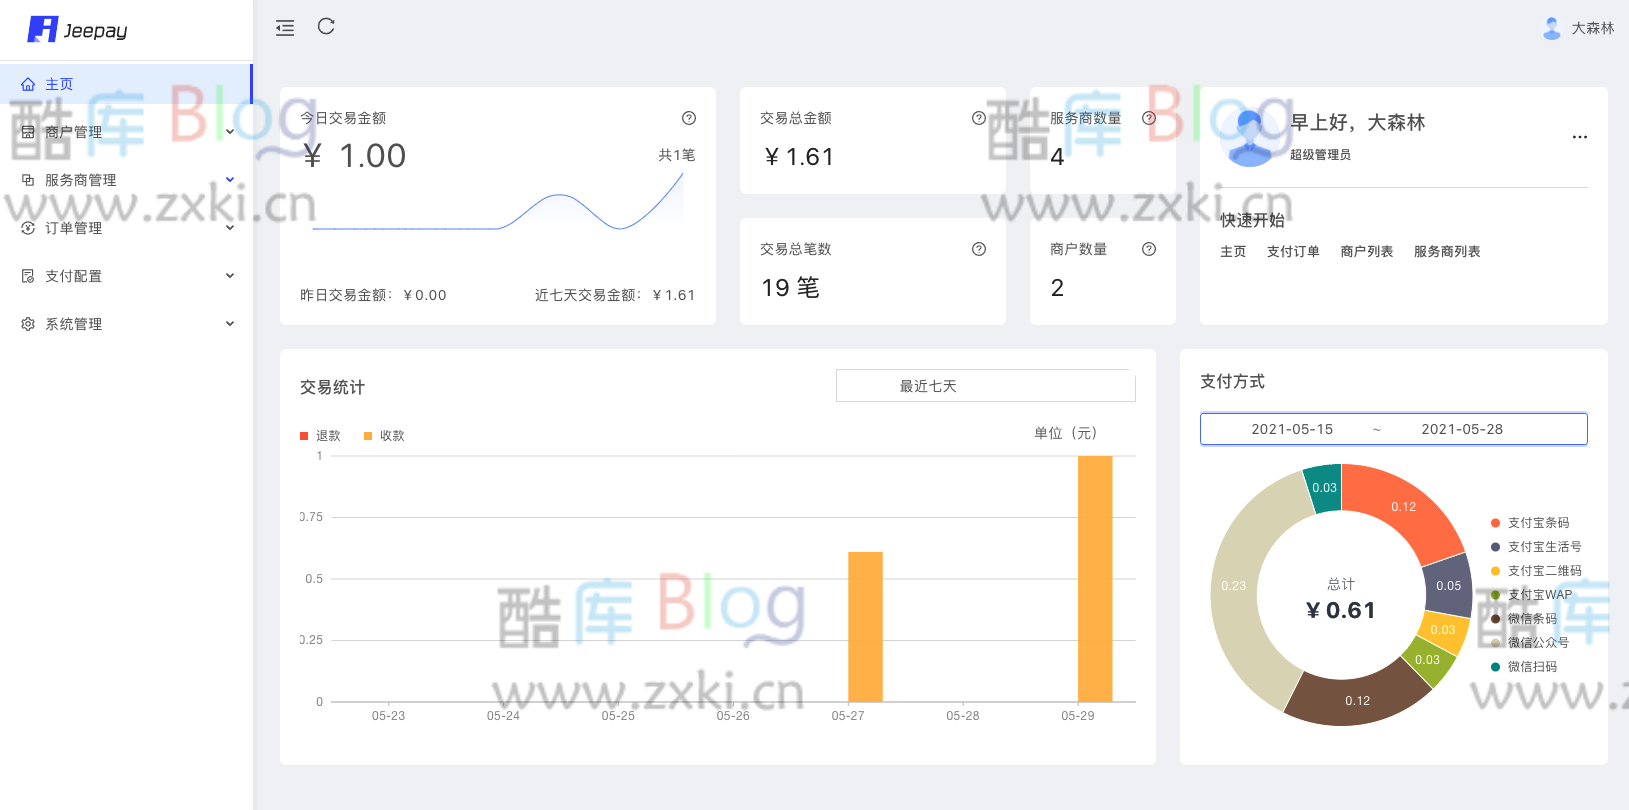Open 商户管理 sidebar menu
This screenshot has width=1629, height=810.
click(126, 132)
